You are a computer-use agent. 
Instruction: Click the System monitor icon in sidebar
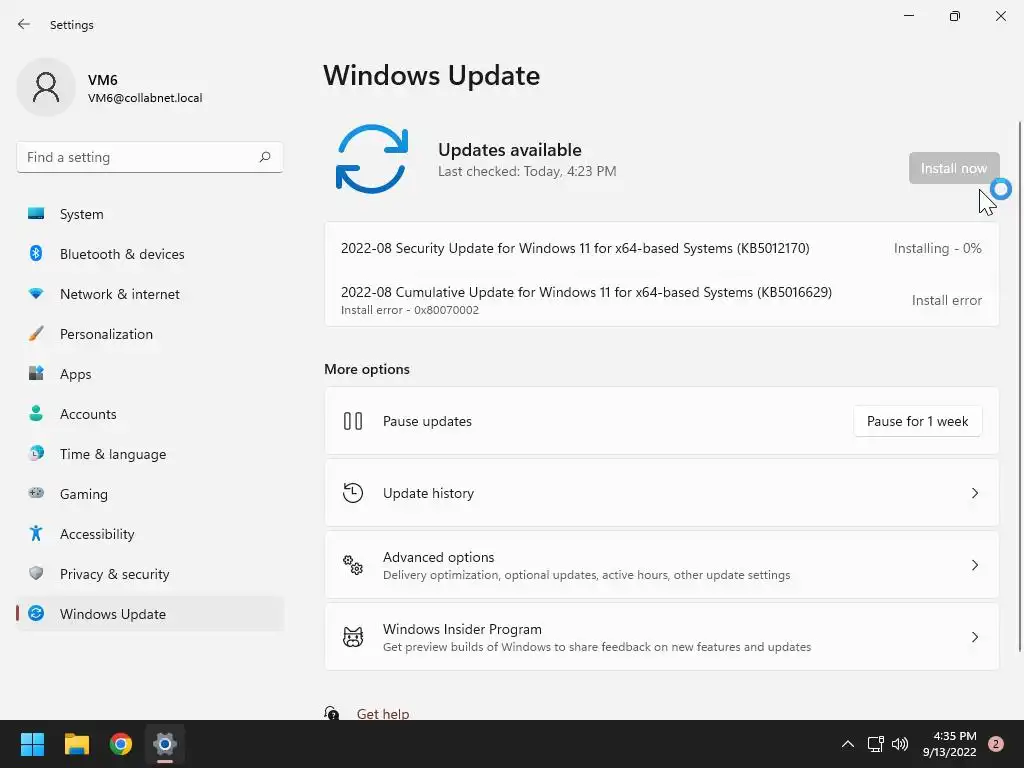(36, 214)
